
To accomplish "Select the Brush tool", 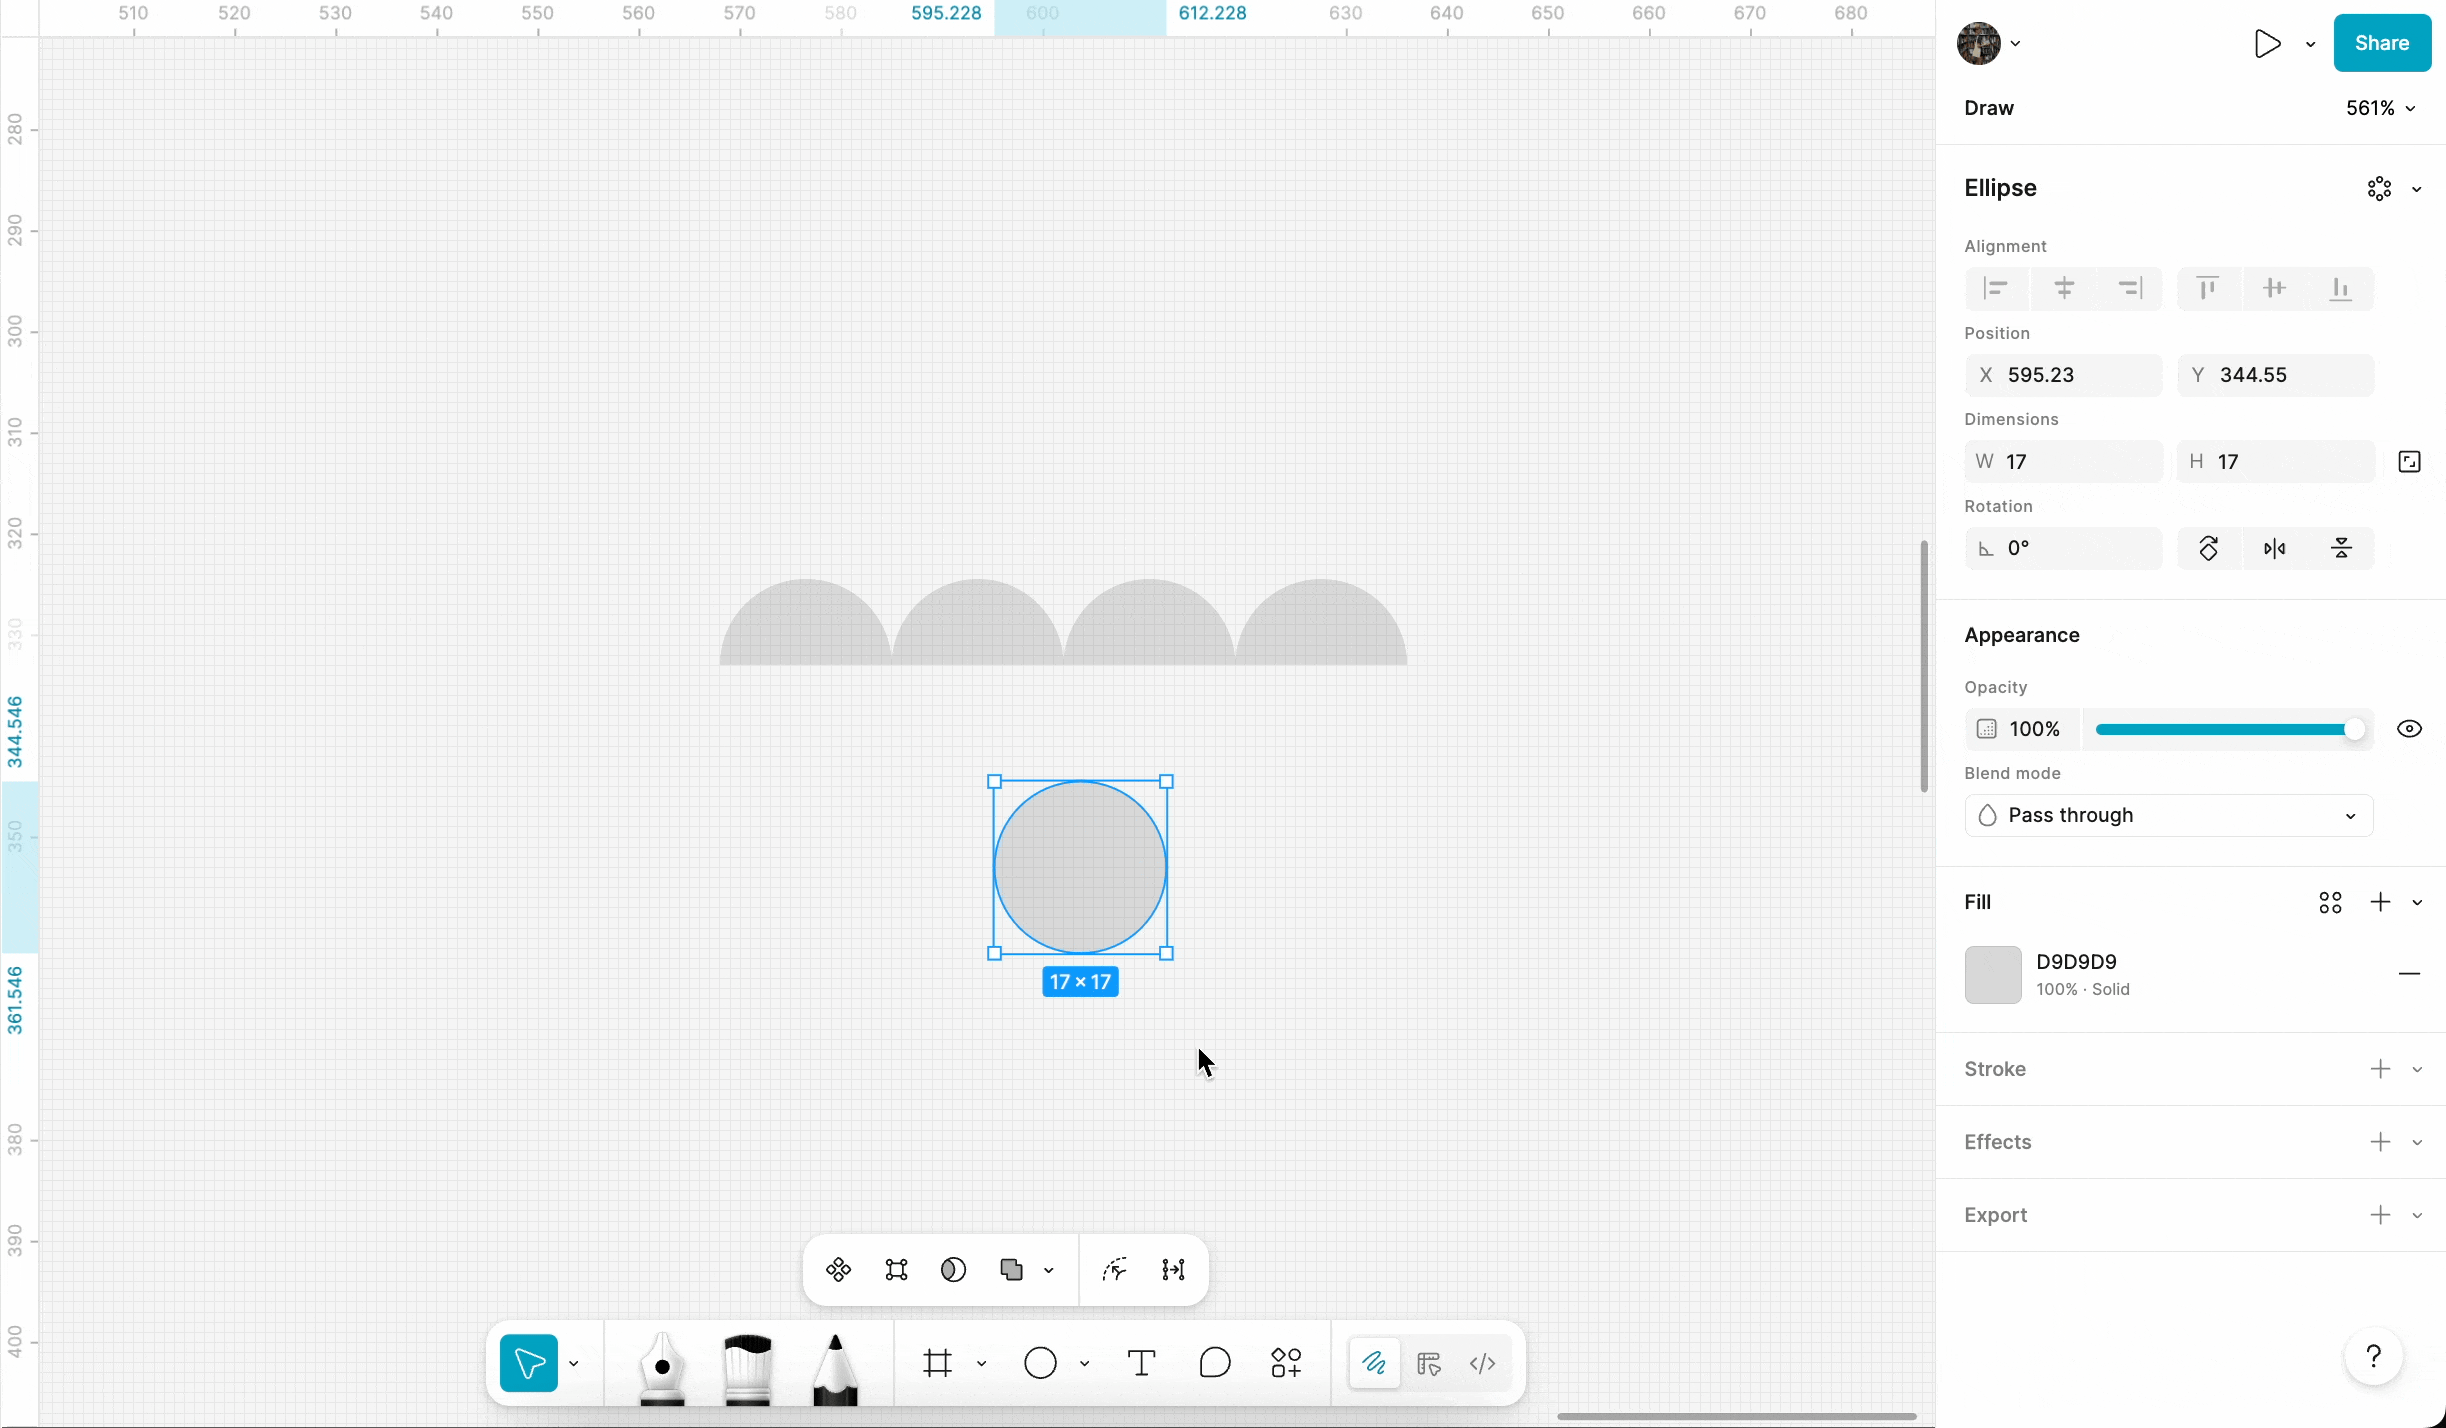I will tap(747, 1365).
